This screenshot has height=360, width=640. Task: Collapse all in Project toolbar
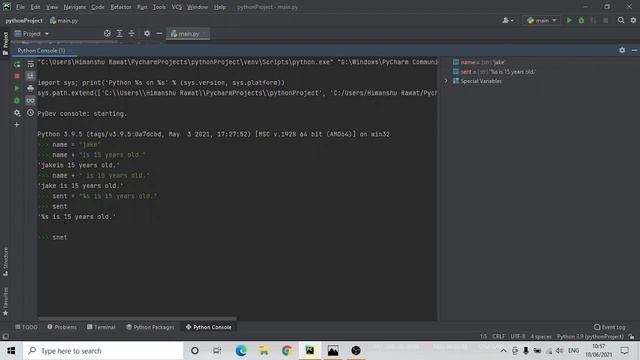(131, 33)
